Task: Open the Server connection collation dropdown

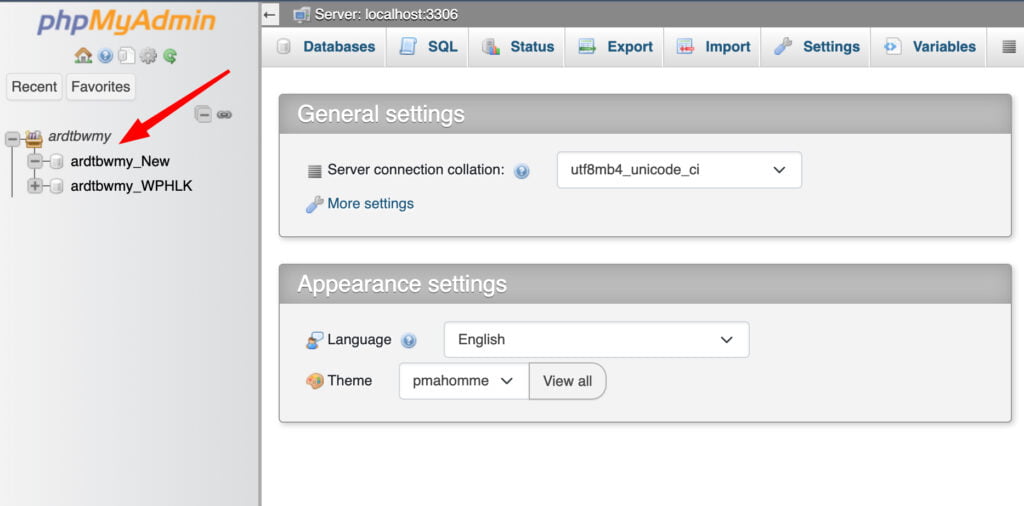Action: (679, 170)
